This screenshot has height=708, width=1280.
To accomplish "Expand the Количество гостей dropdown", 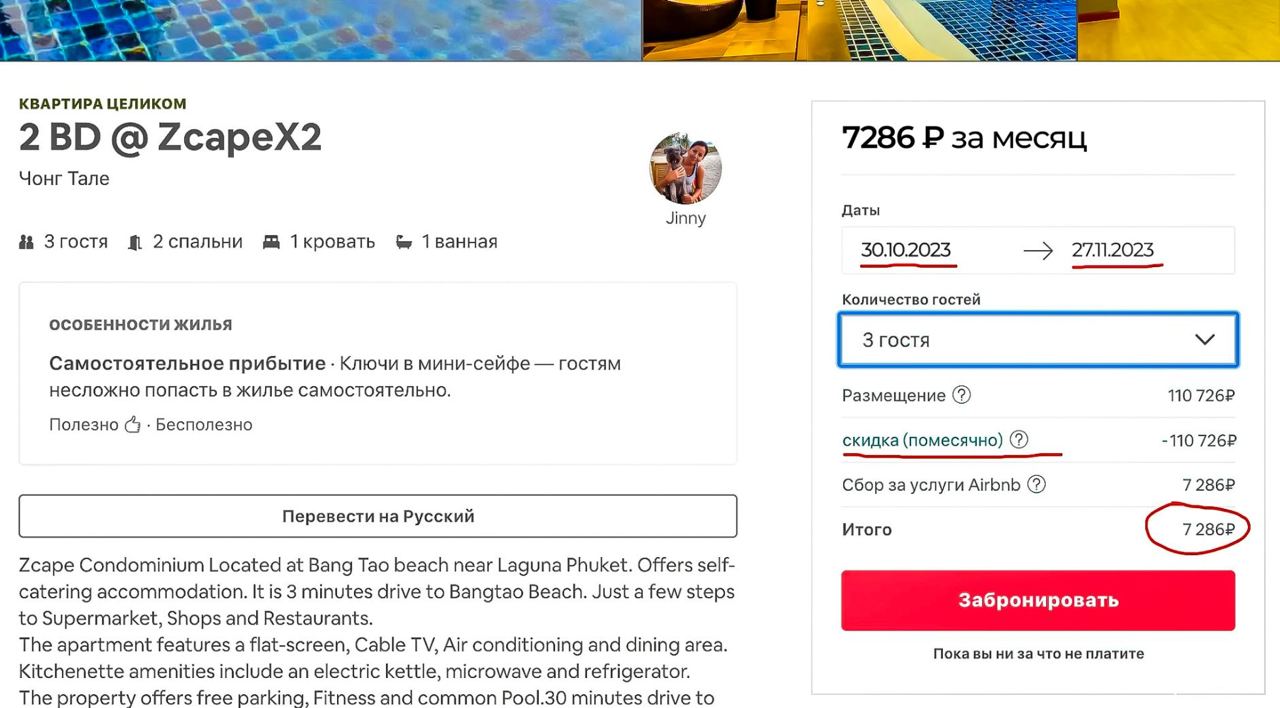I will (x=1037, y=340).
